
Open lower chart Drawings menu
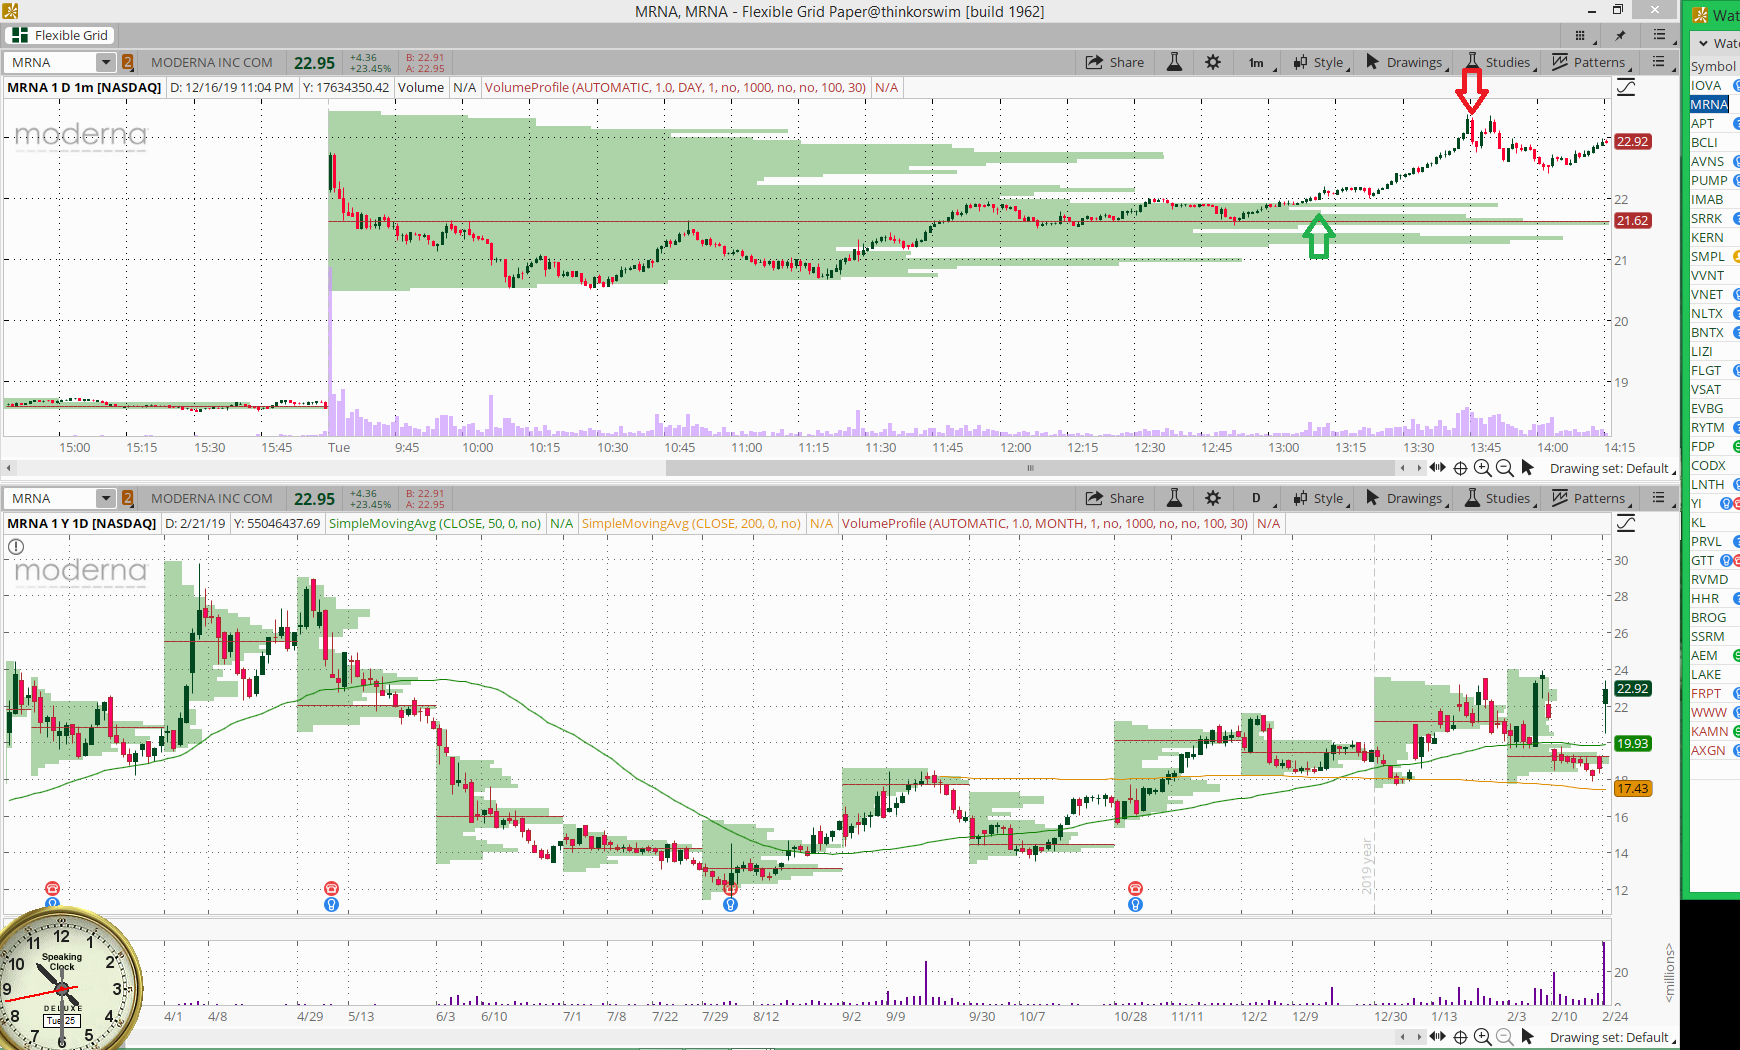[x=1406, y=498]
